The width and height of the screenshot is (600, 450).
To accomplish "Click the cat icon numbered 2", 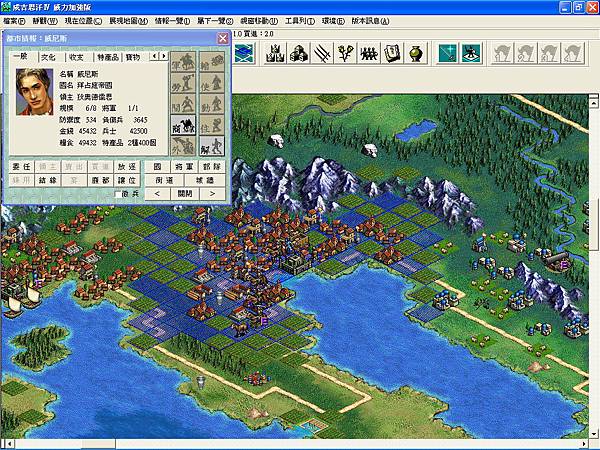I will [526, 53].
